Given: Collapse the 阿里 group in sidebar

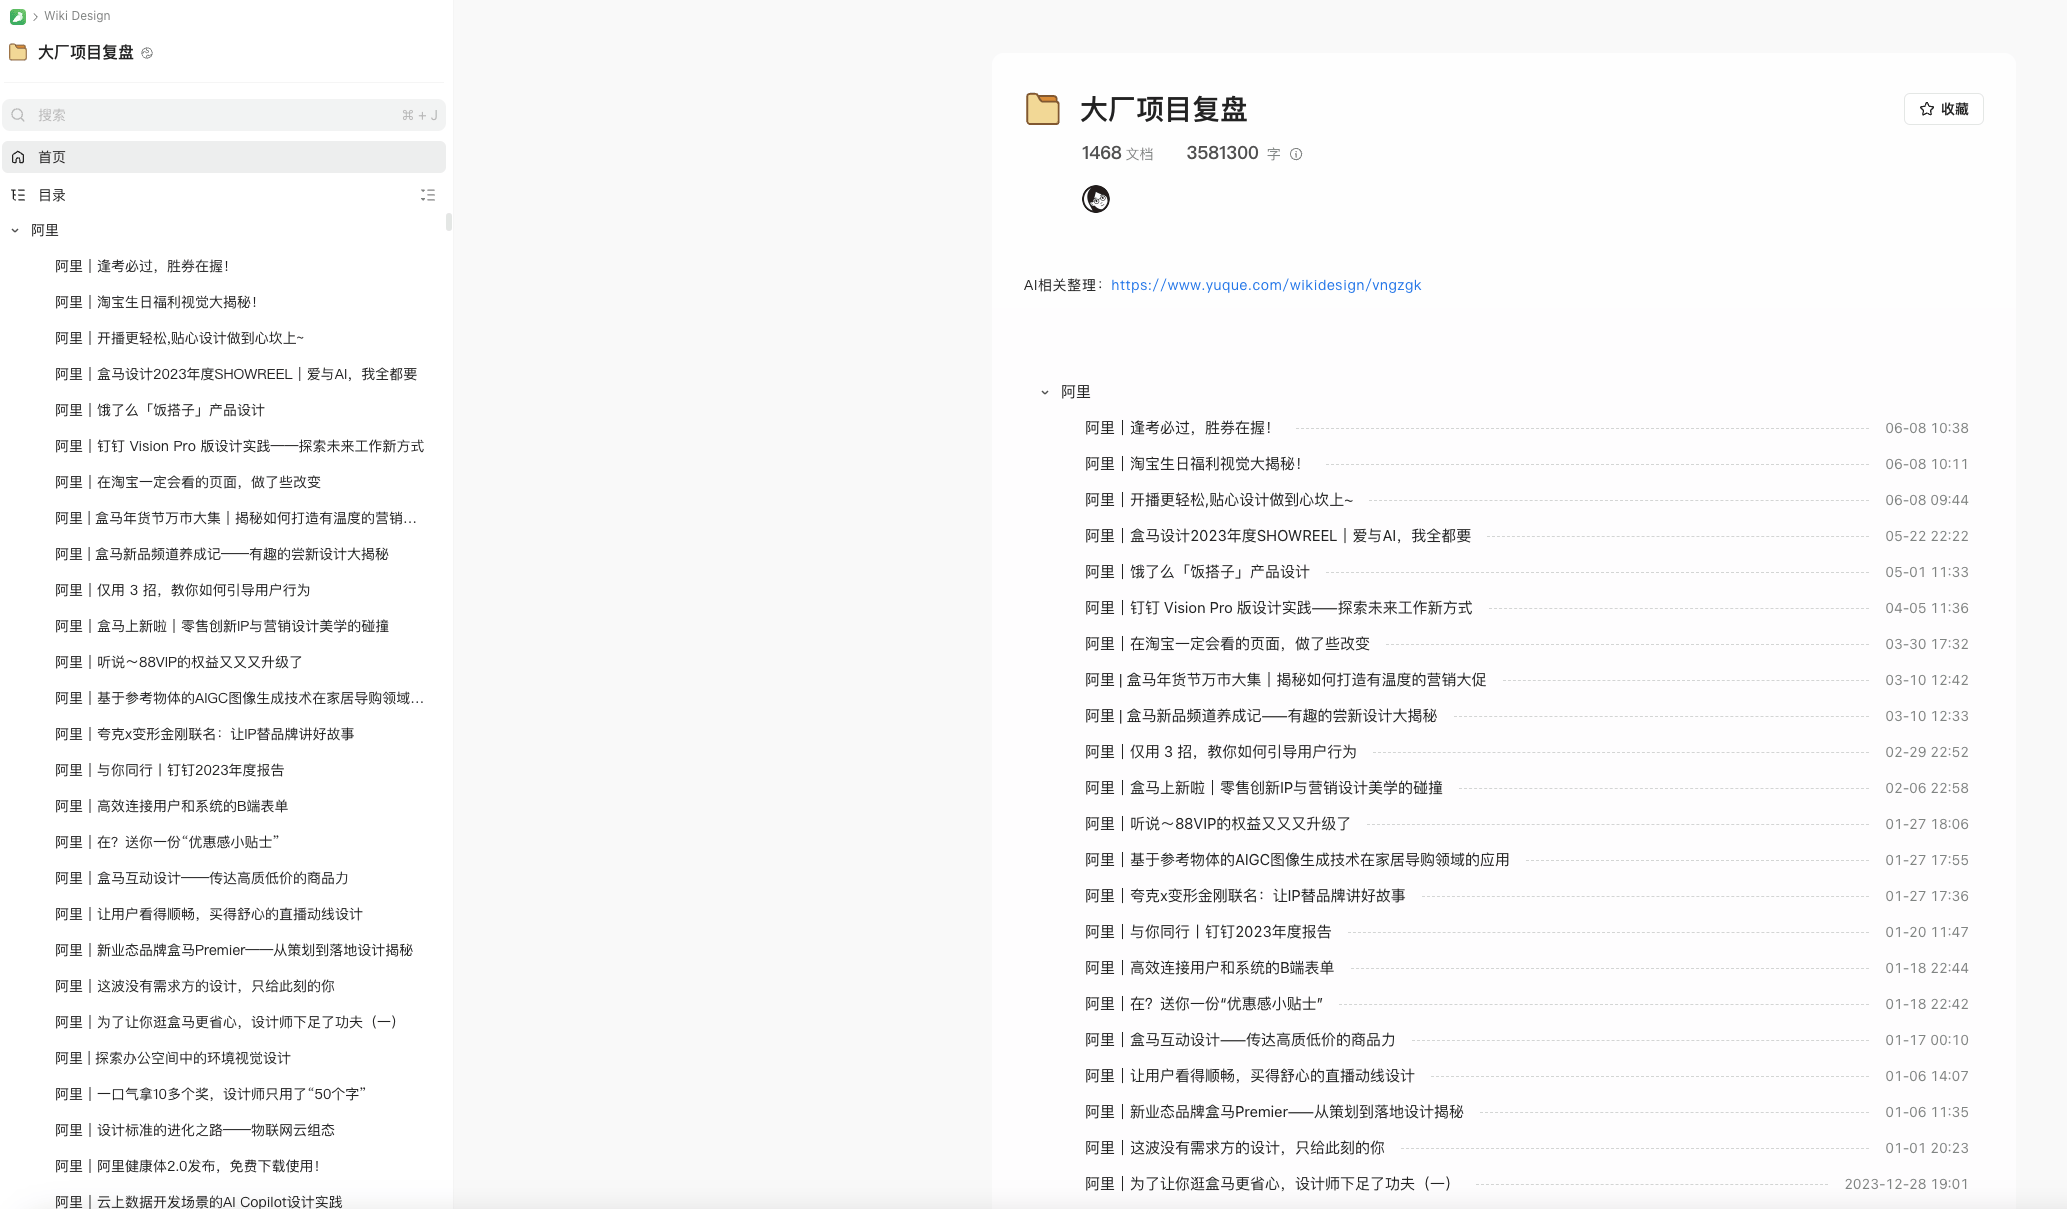Looking at the screenshot, I should (x=15, y=230).
